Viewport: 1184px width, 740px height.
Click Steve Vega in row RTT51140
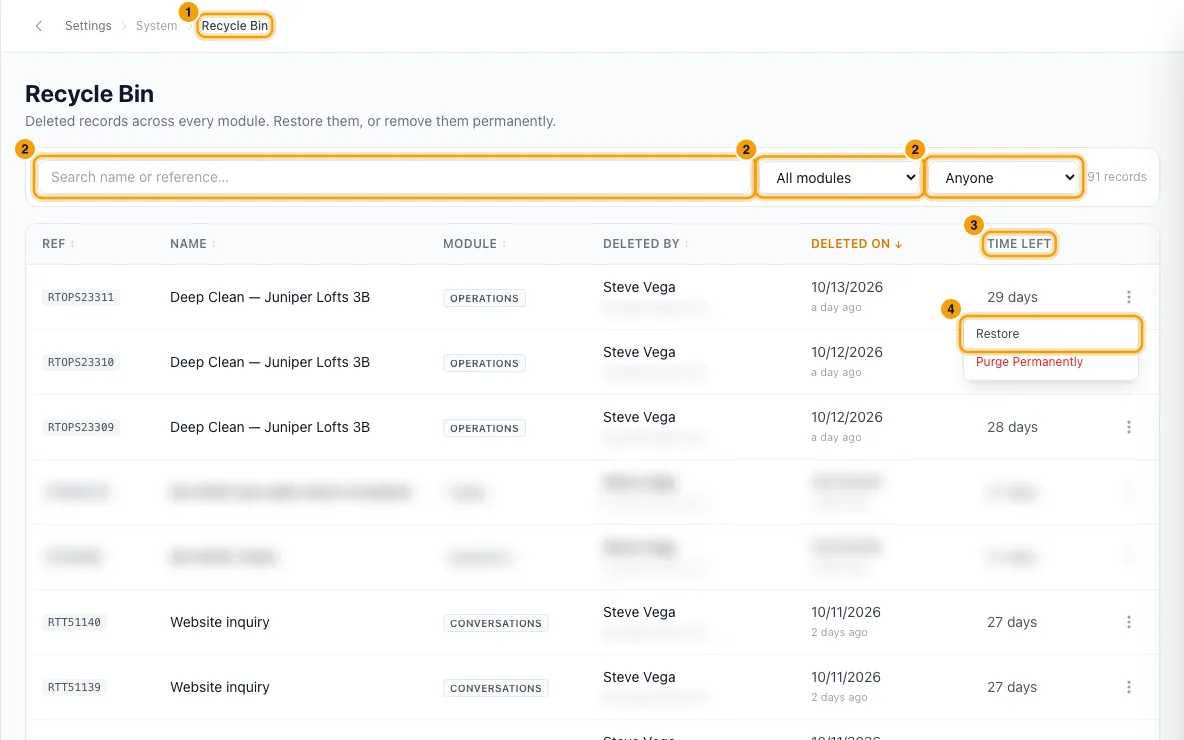[x=639, y=612]
